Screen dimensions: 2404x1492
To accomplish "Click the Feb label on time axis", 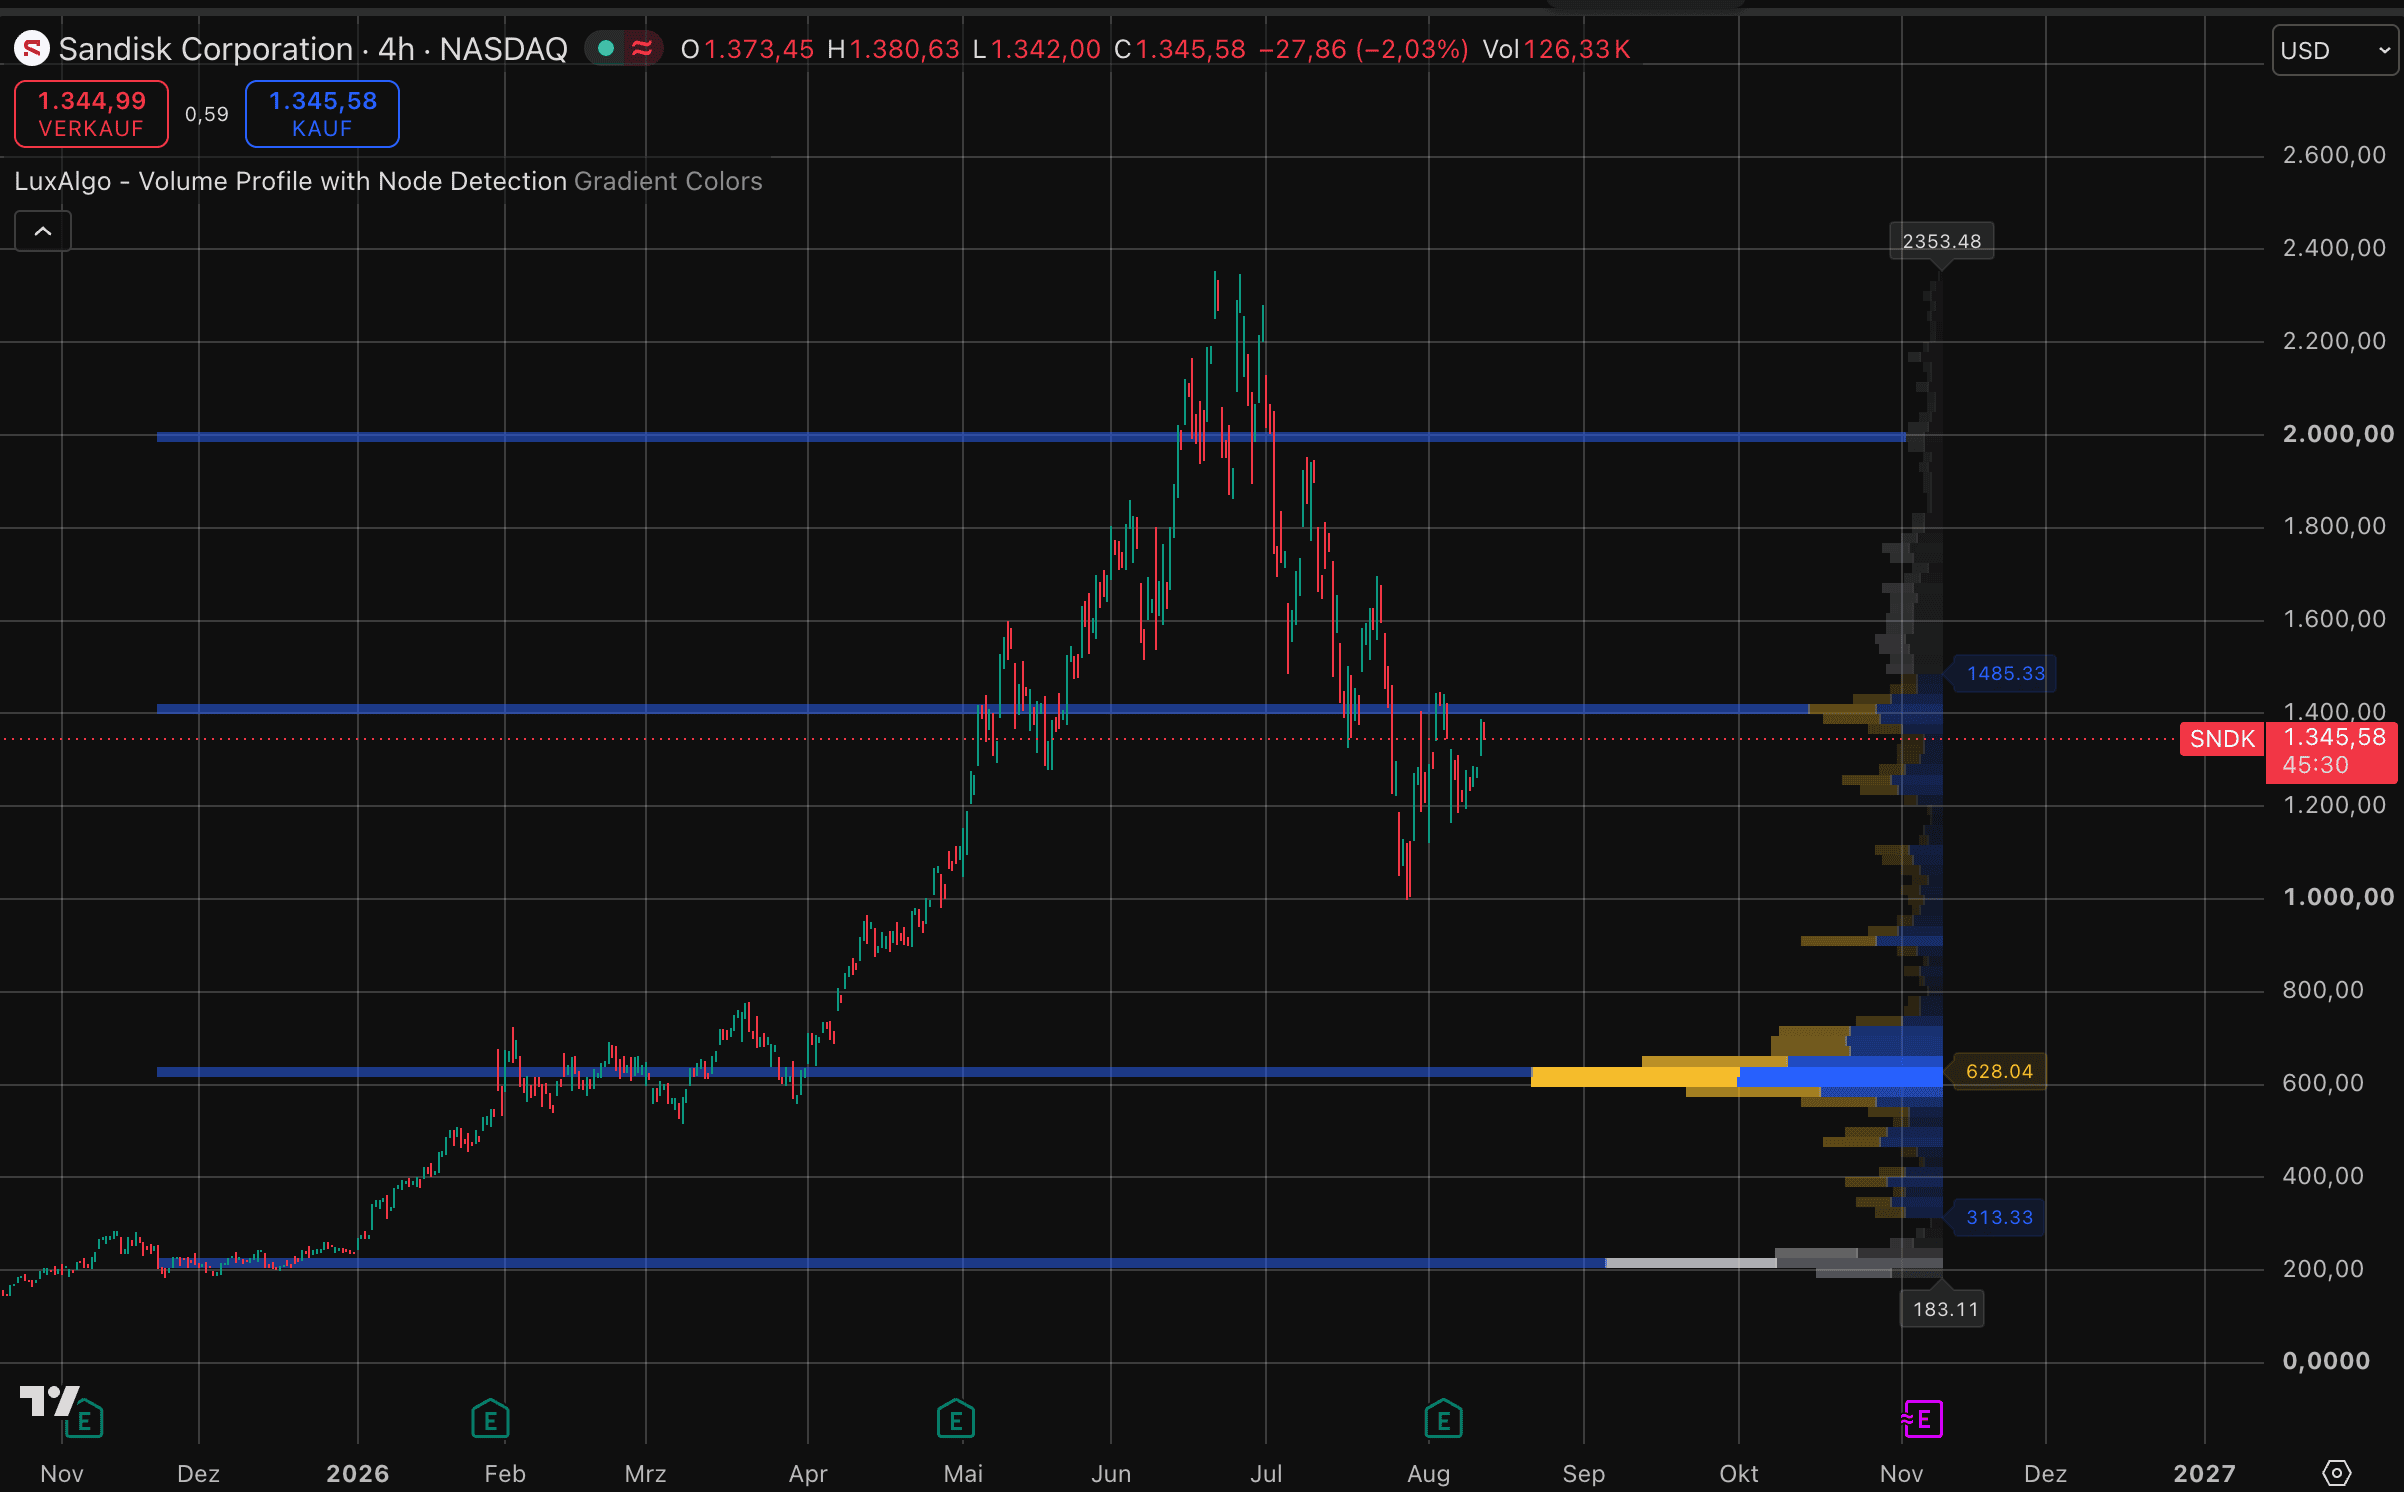I will pos(505,1473).
